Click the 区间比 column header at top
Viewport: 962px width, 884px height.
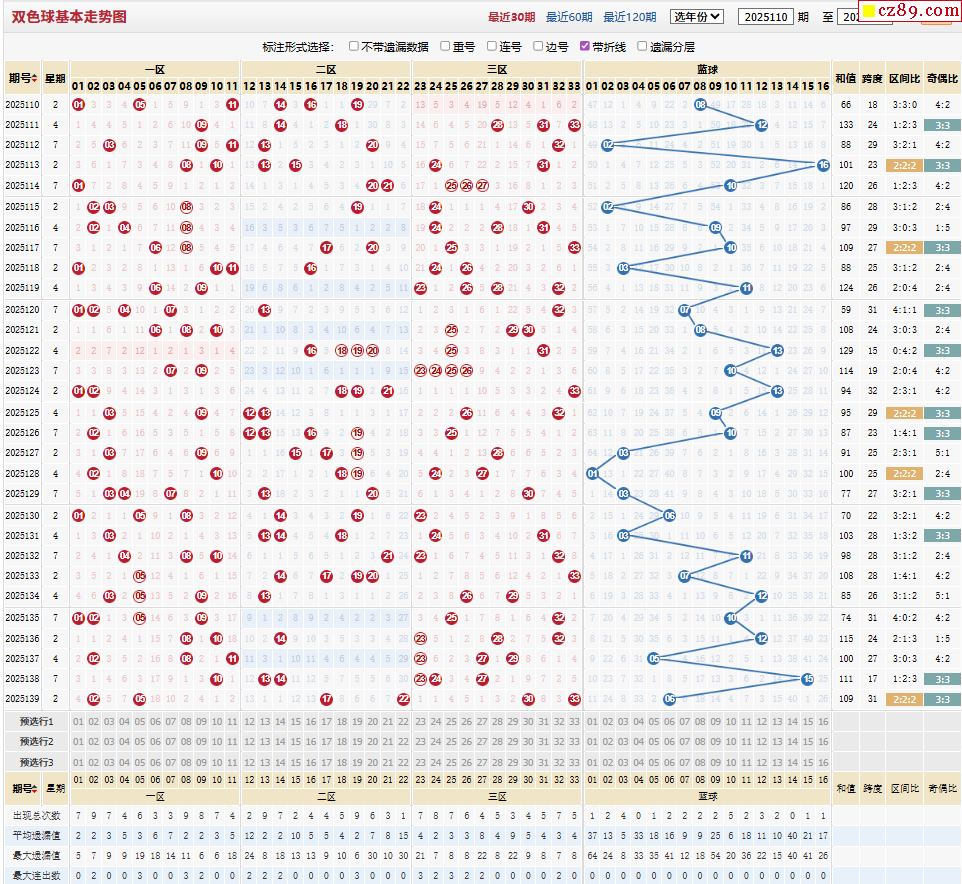coord(904,79)
